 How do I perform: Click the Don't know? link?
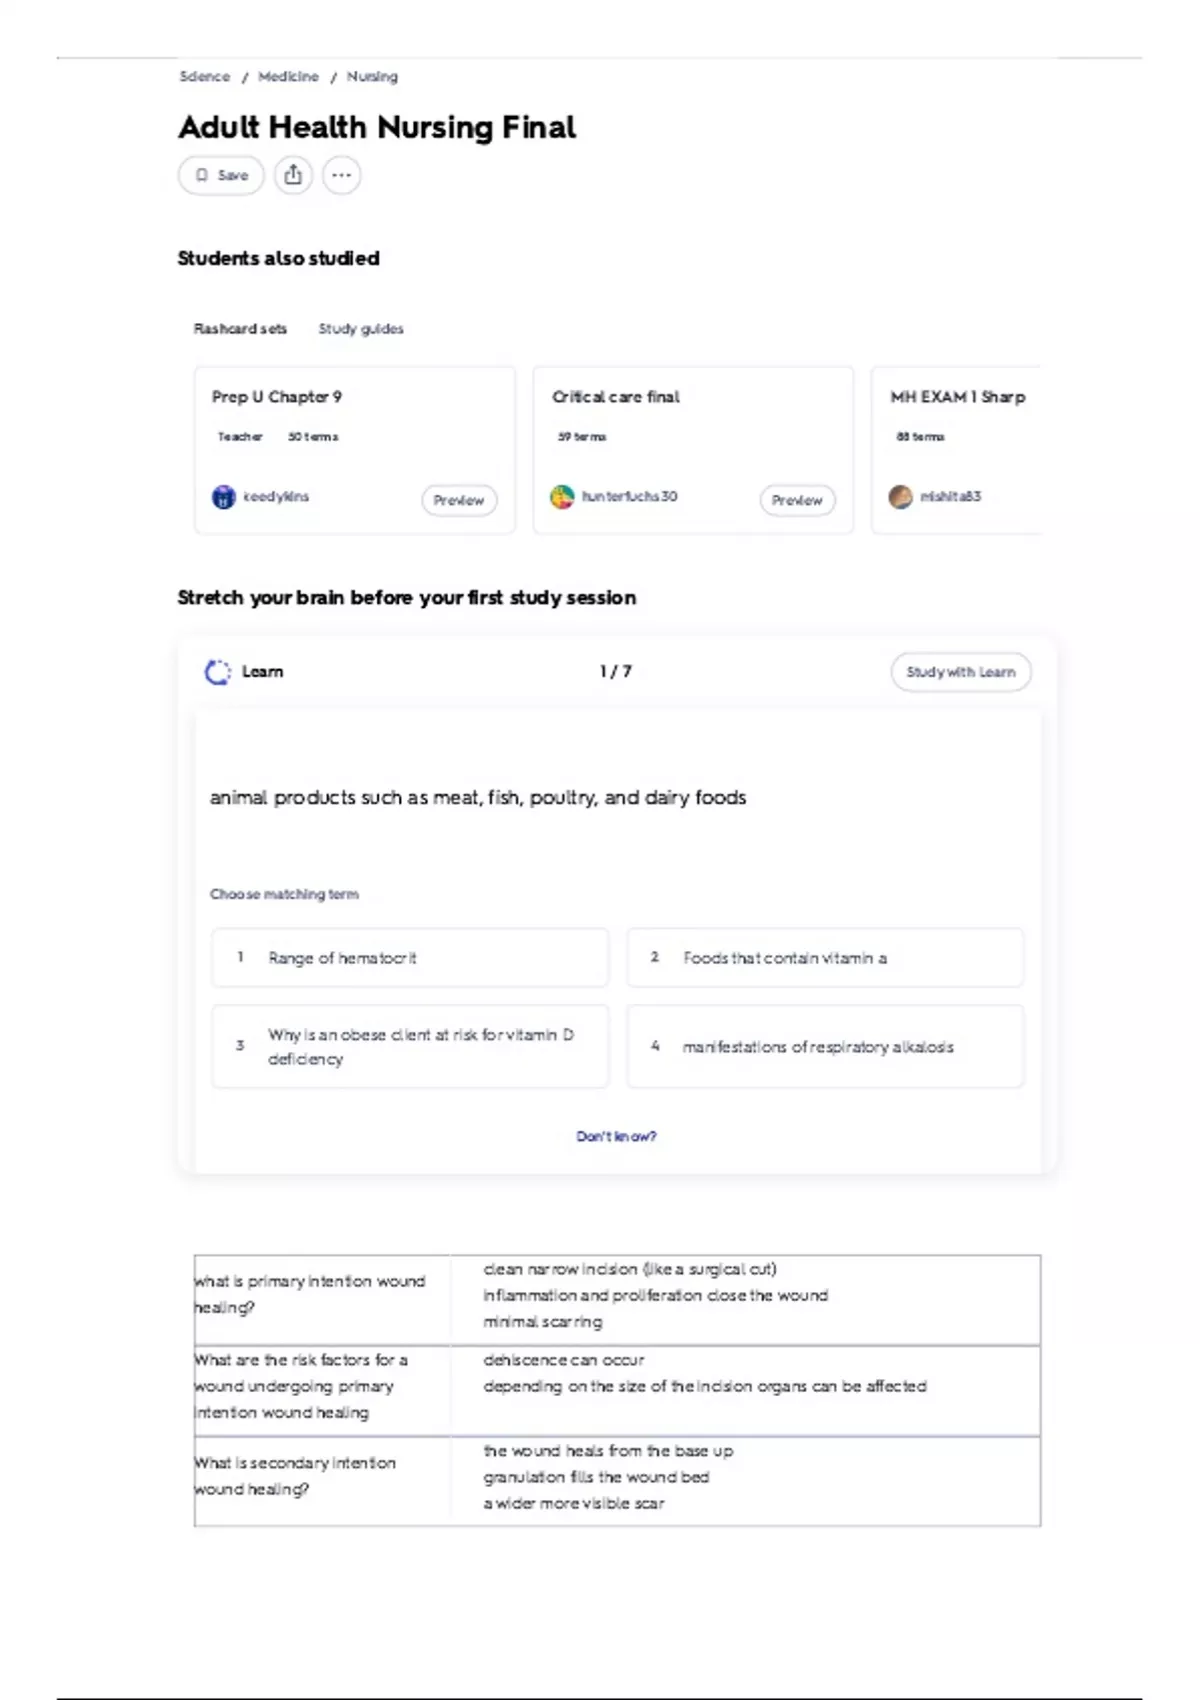(x=616, y=1137)
